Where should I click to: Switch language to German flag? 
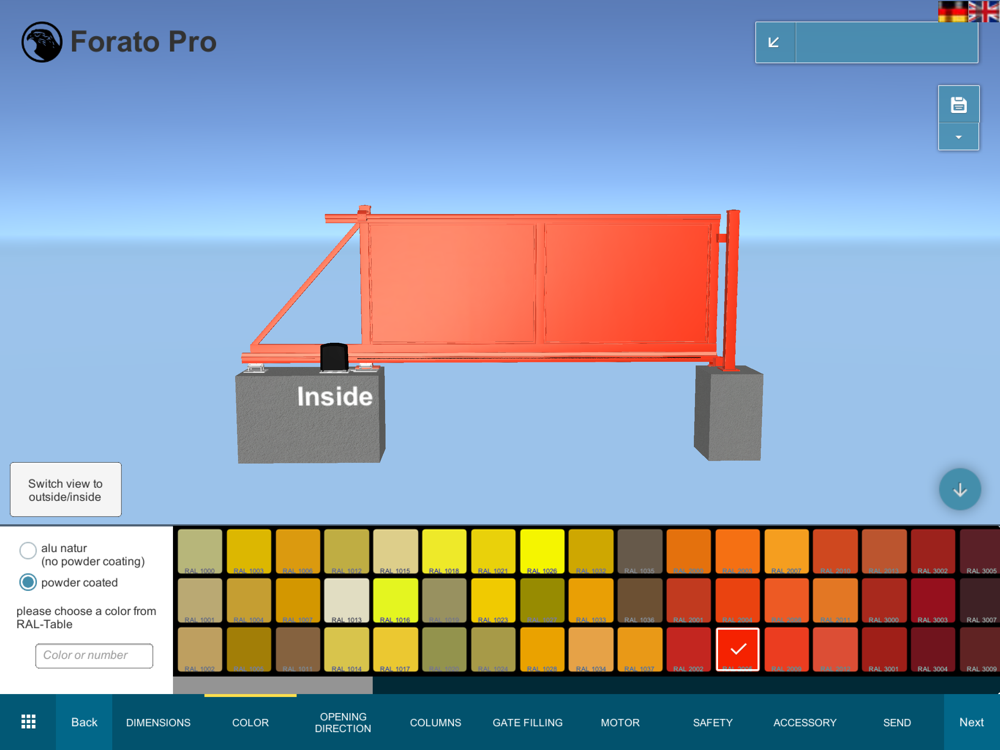pos(953,11)
